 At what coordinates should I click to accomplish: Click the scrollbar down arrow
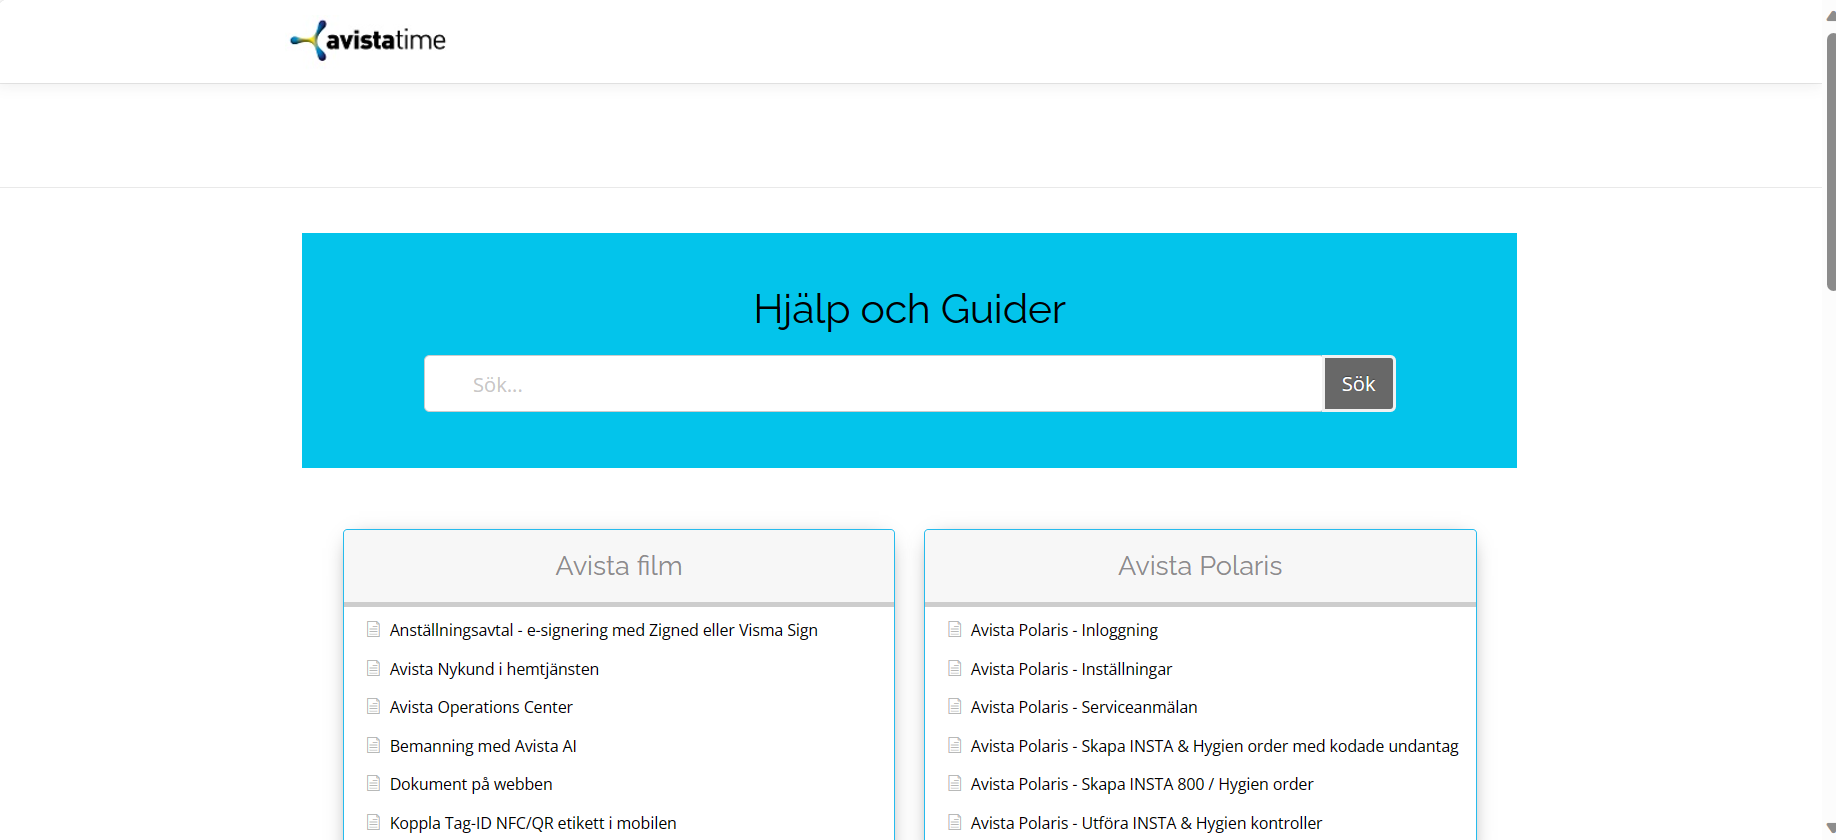1831,829
